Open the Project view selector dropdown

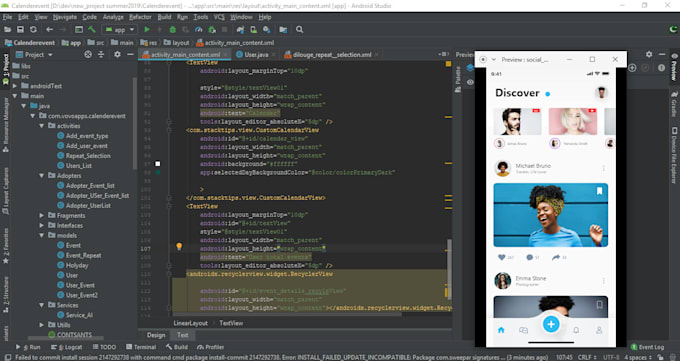pos(34,55)
